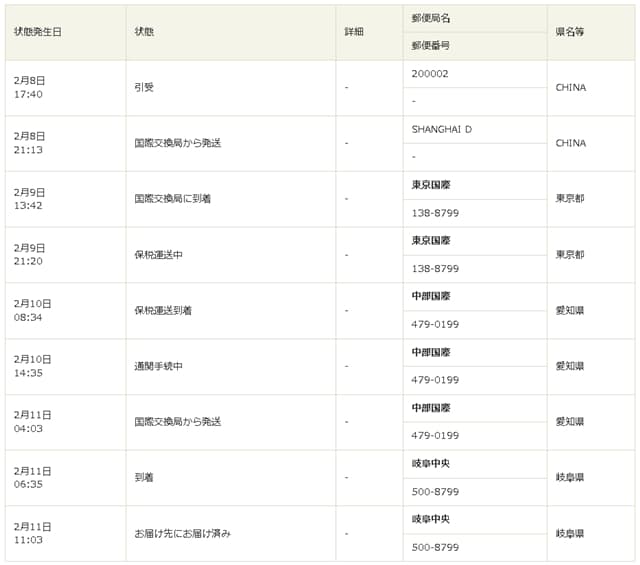Click the お届け先にお届け済み status
This screenshot has height=565, width=640.
(183, 534)
